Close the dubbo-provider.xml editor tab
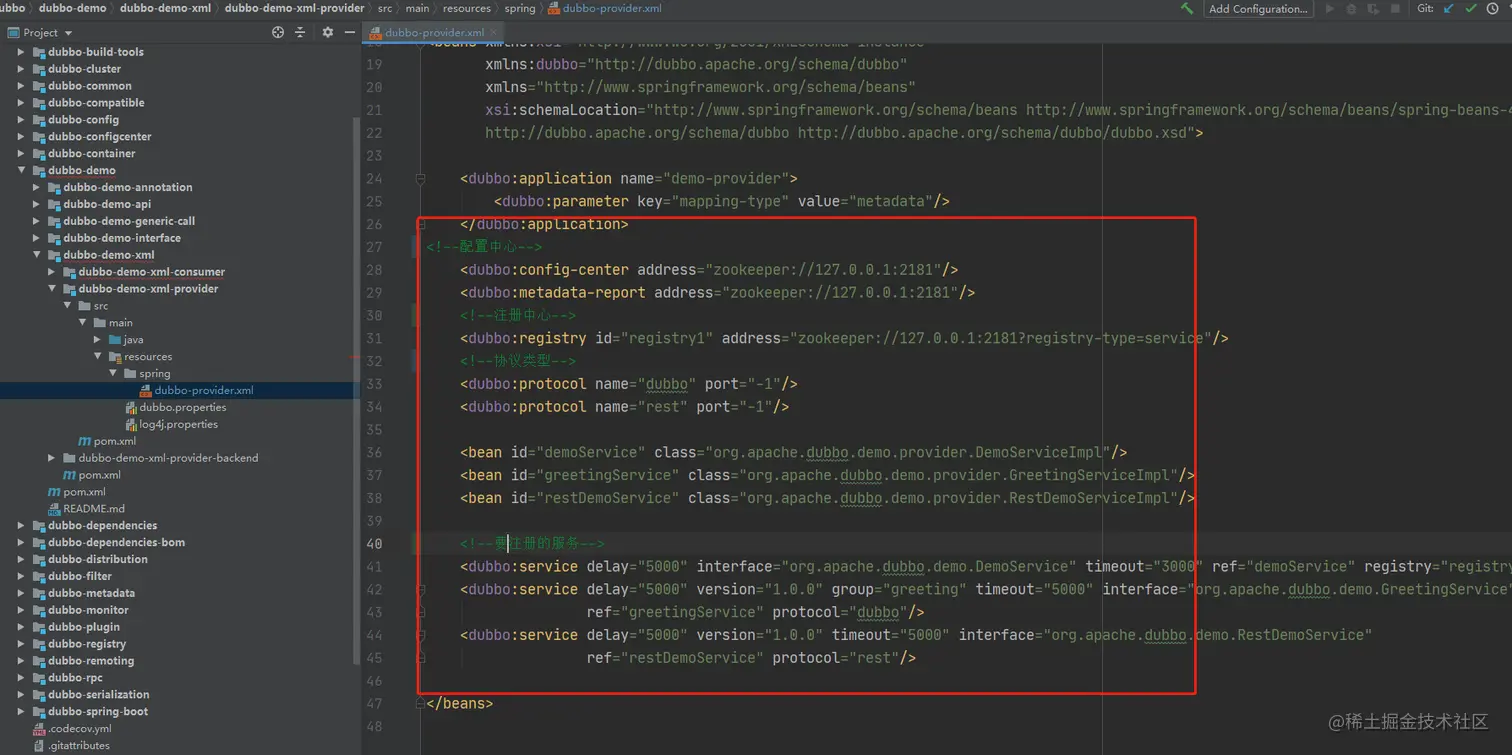The height and width of the screenshot is (755, 1512). coord(494,32)
